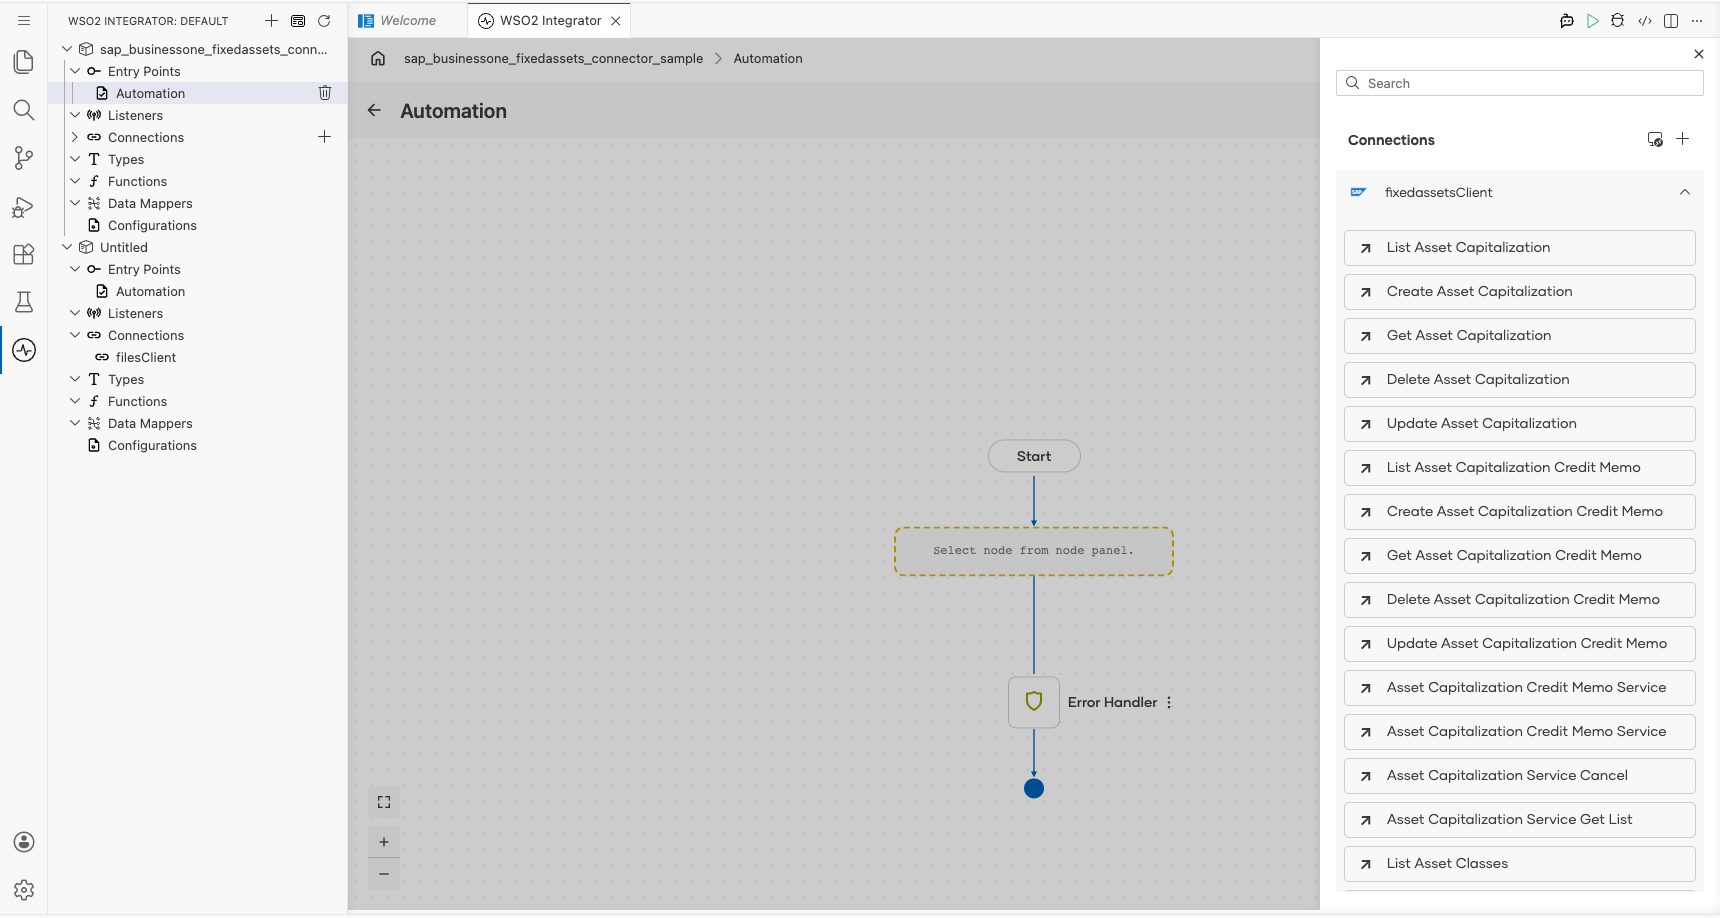
Task: Collapse Data Mappers under the sap_businessone project
Action: pyautogui.click(x=75, y=203)
